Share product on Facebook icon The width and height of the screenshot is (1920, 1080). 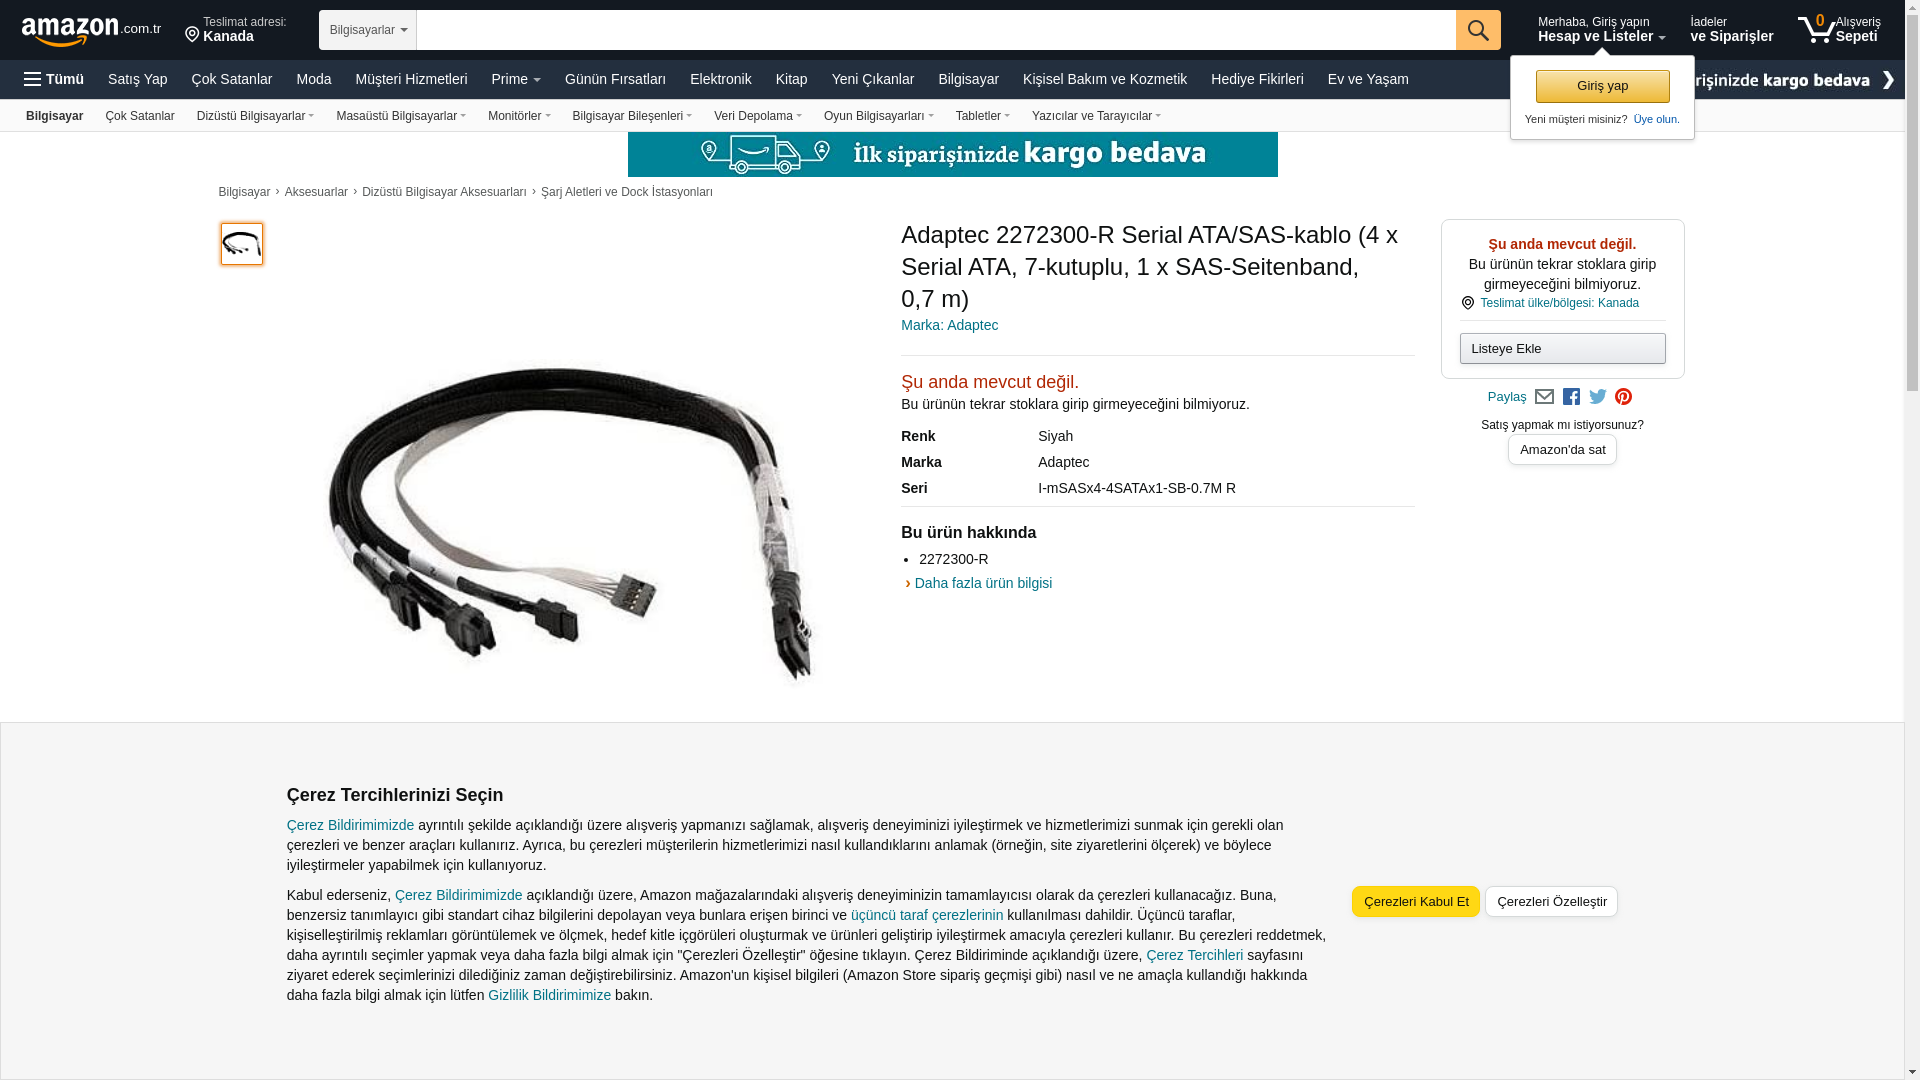(x=1571, y=397)
